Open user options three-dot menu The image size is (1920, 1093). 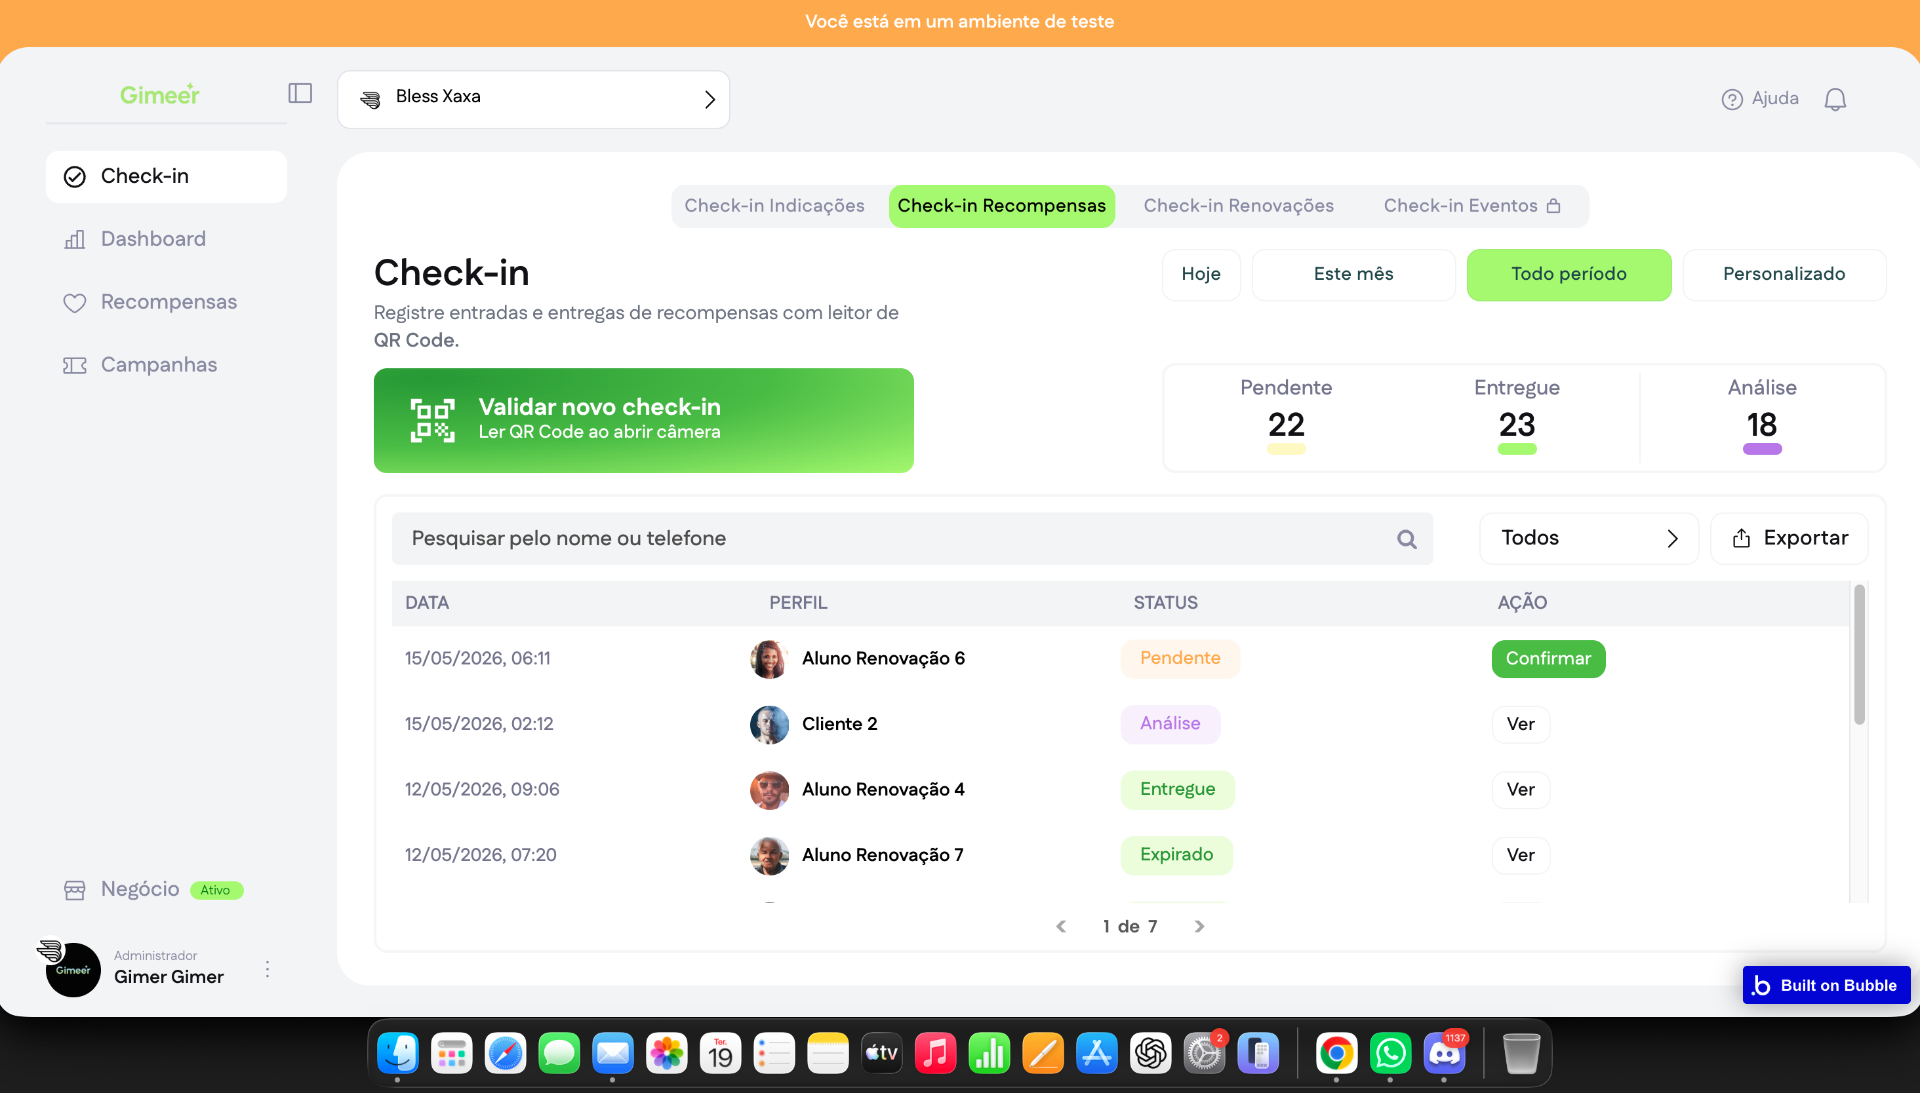tap(267, 969)
